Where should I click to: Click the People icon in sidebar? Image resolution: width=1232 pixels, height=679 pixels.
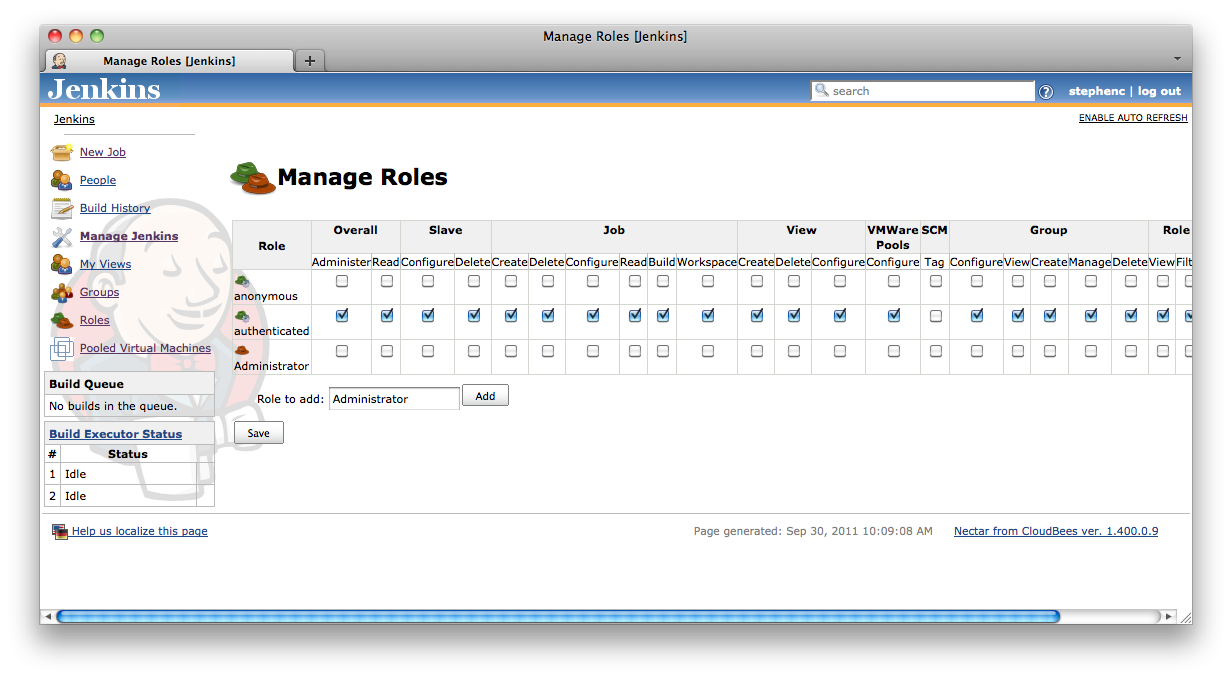click(x=62, y=180)
